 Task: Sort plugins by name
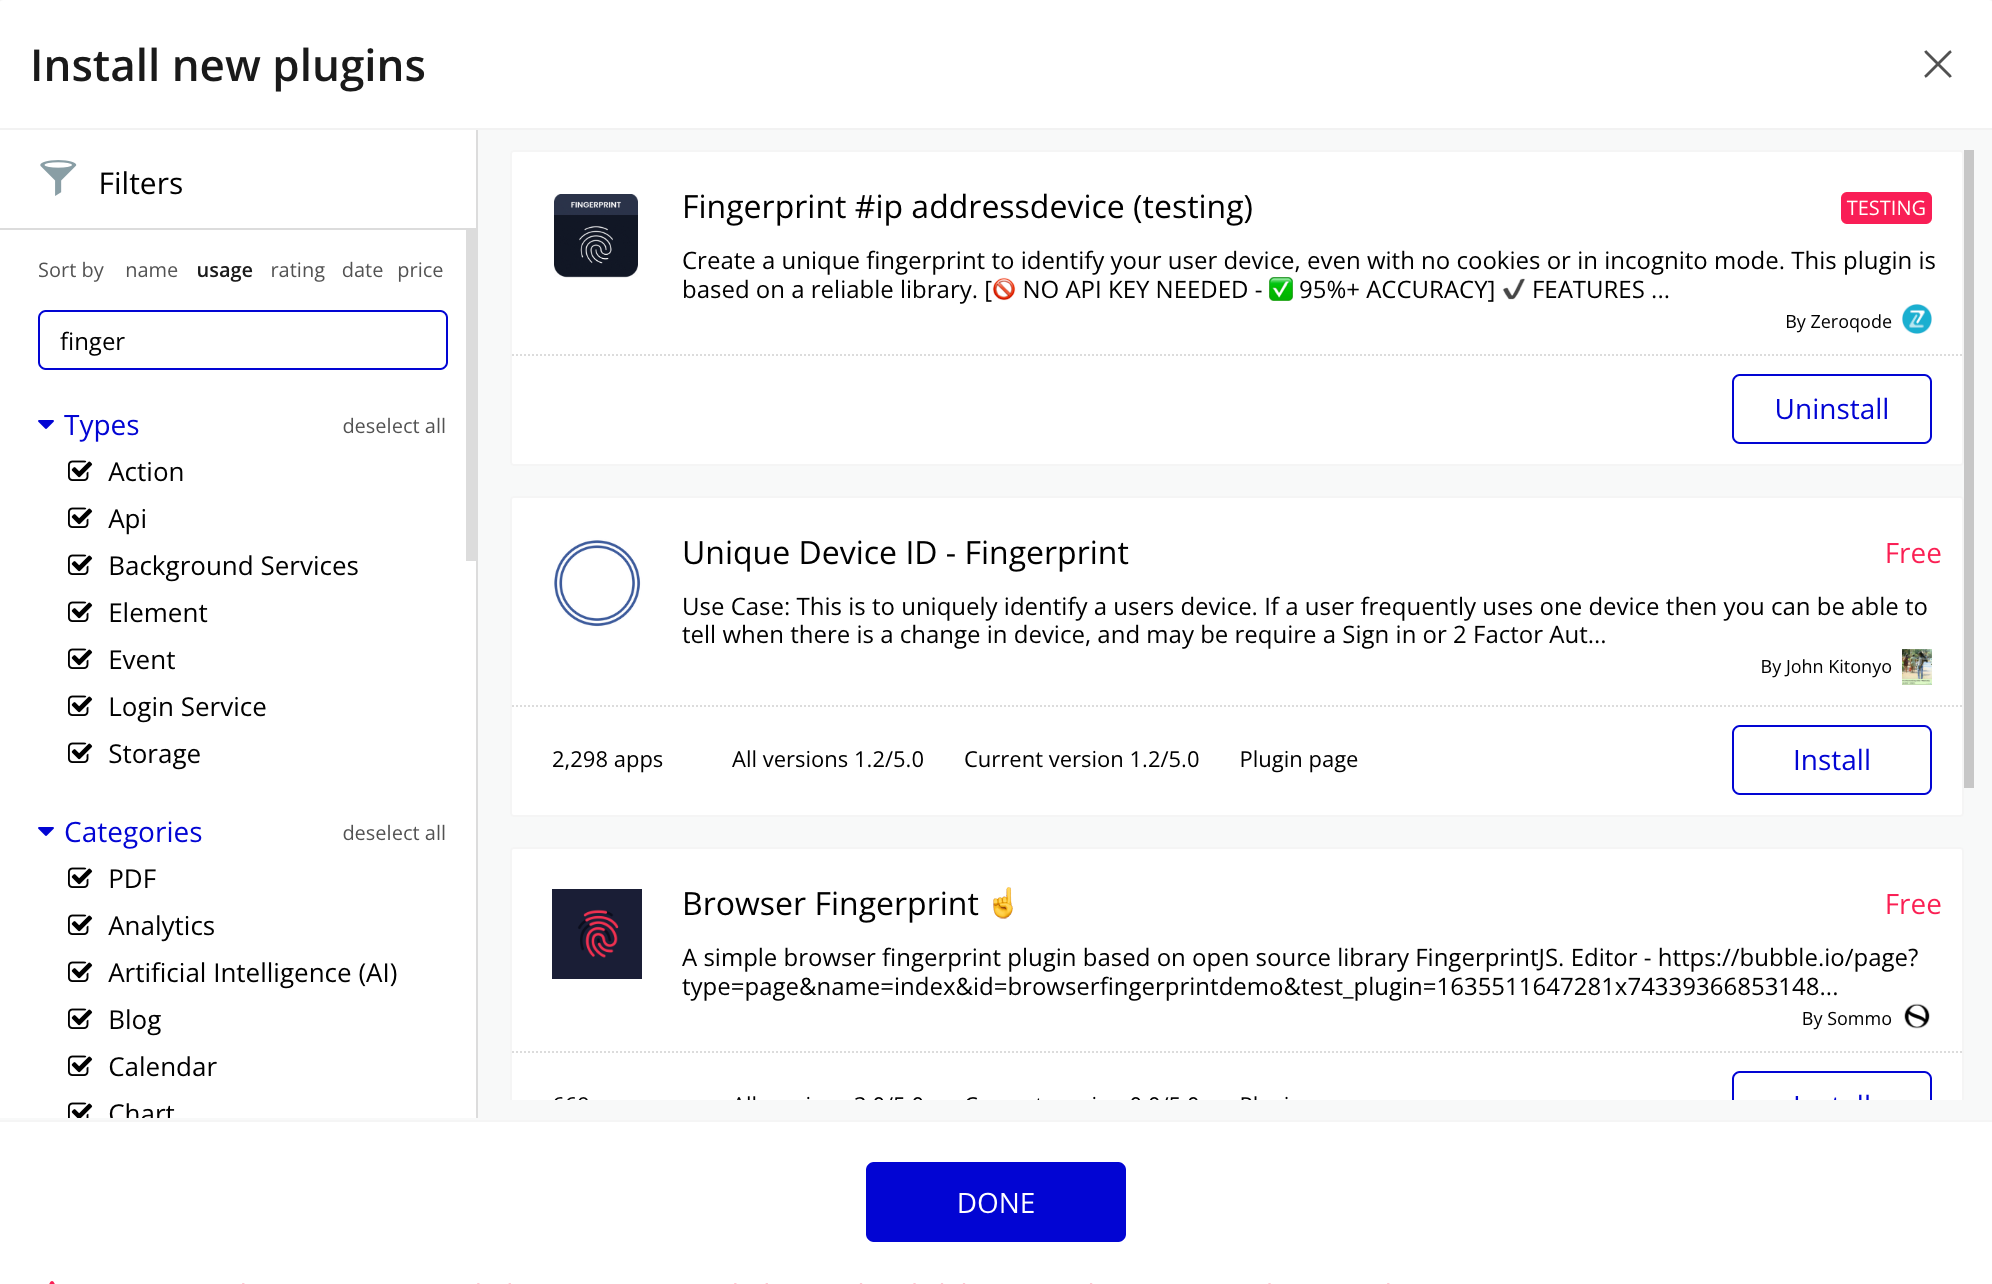tap(152, 270)
